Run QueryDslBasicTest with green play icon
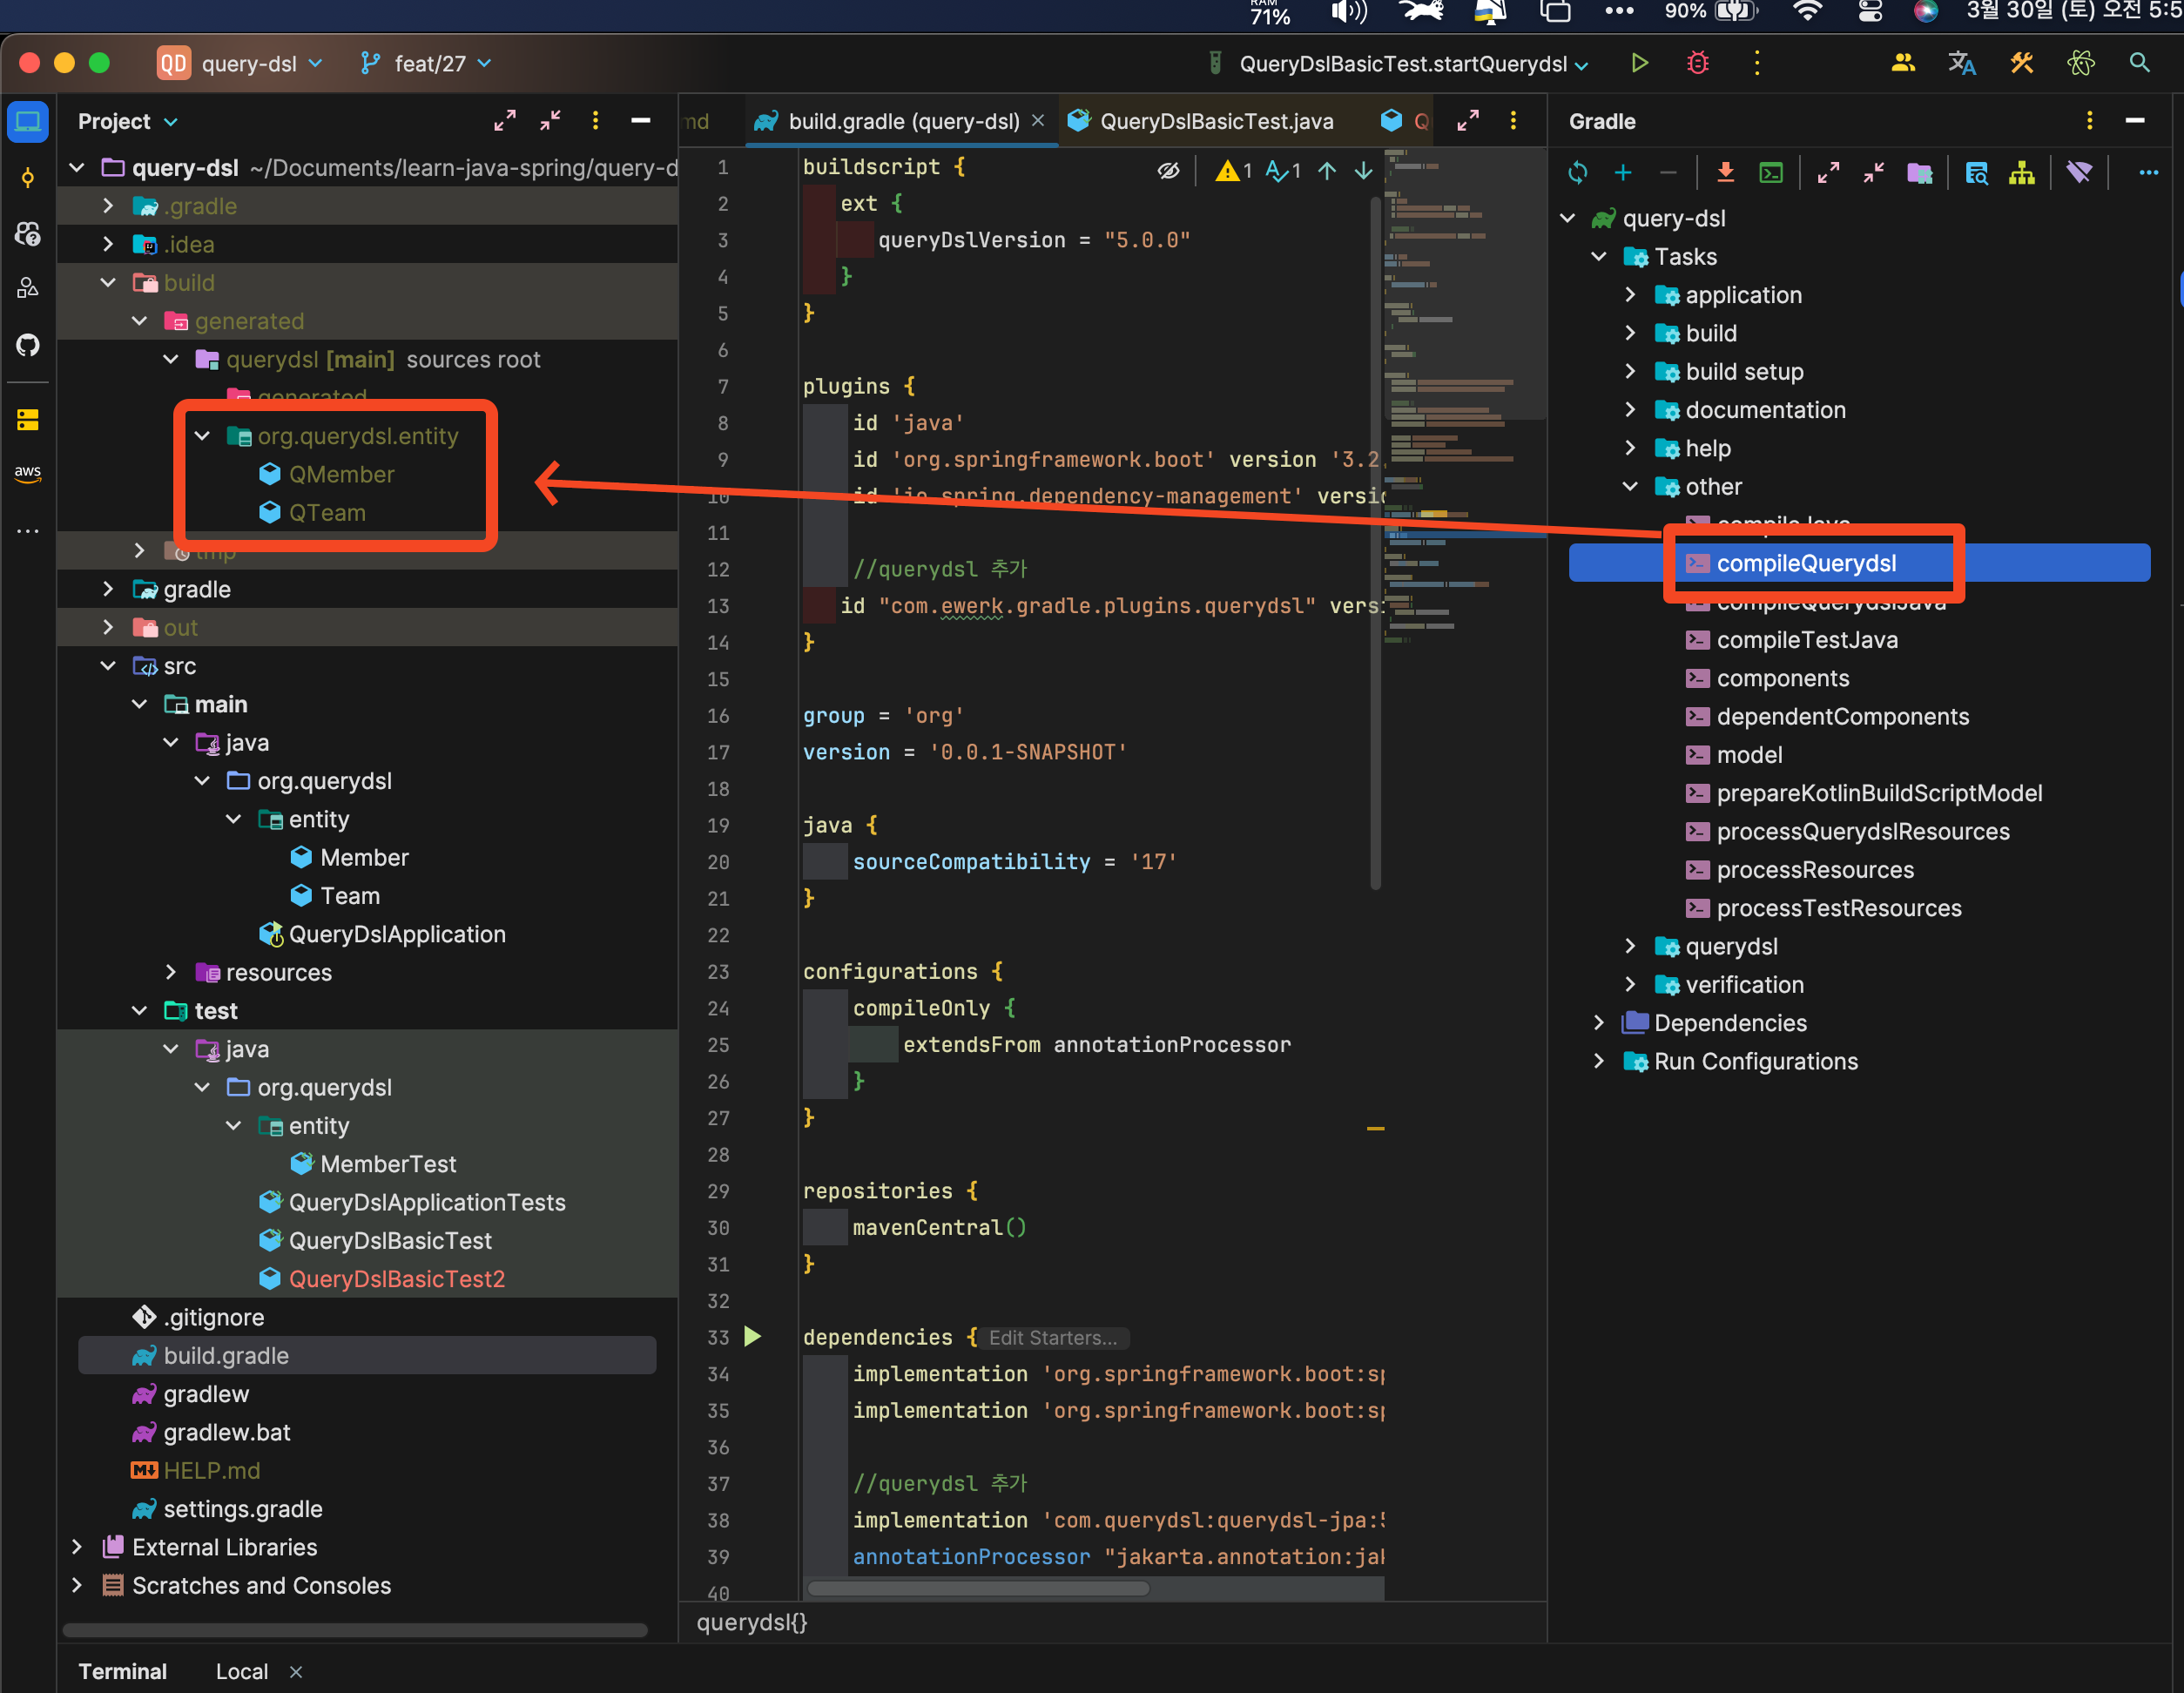2184x1693 pixels. click(1639, 64)
